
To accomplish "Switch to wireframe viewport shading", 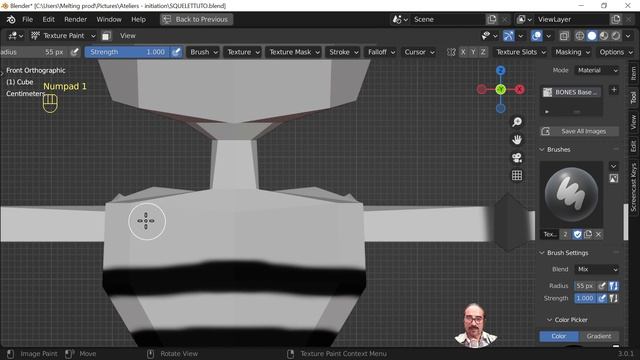I will click(x=580, y=36).
